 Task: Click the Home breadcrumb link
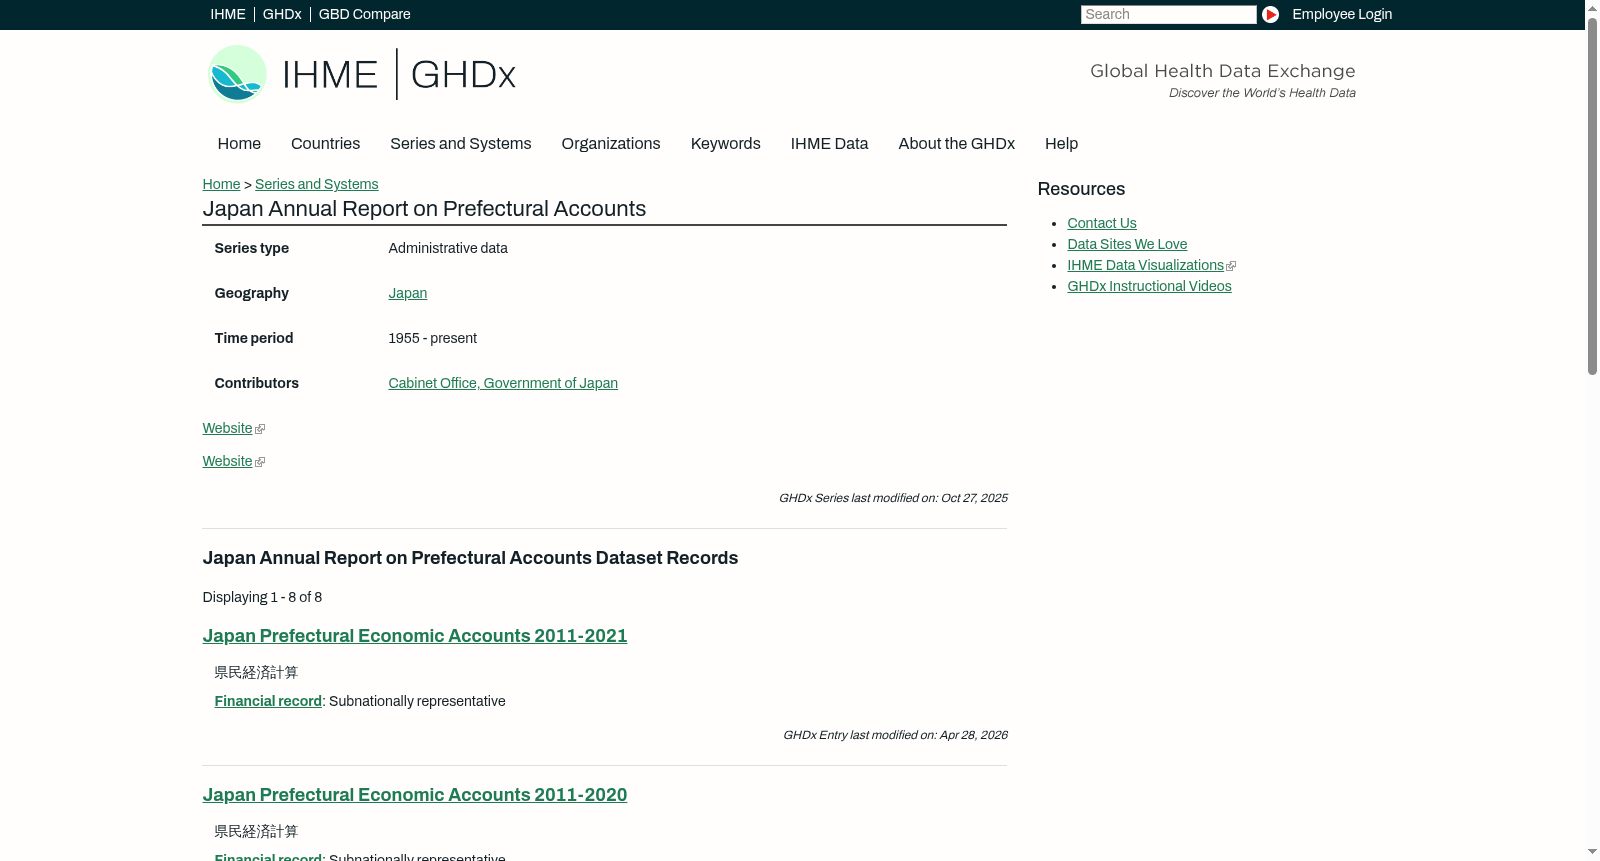click(x=221, y=184)
